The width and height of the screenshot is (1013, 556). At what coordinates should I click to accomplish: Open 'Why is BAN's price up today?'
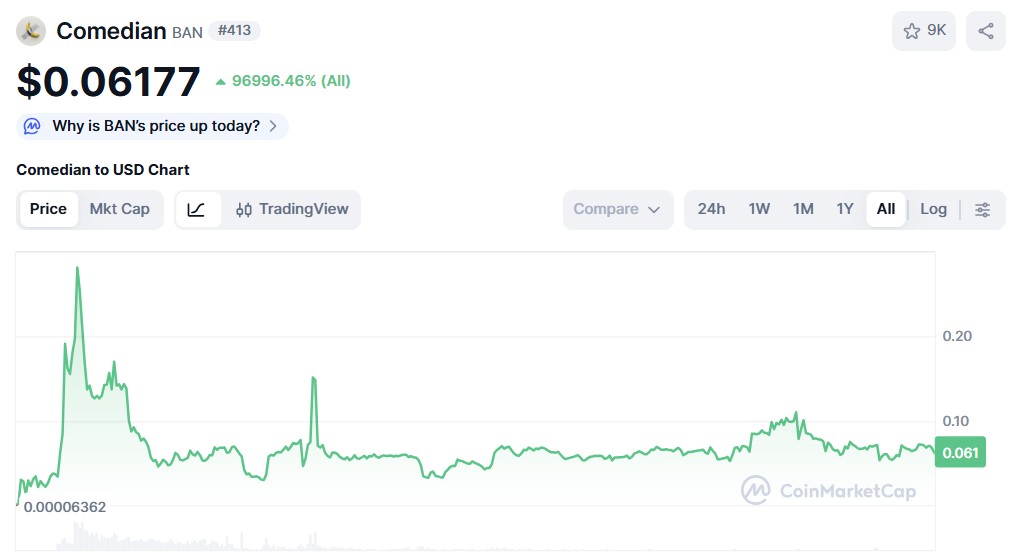pos(152,126)
